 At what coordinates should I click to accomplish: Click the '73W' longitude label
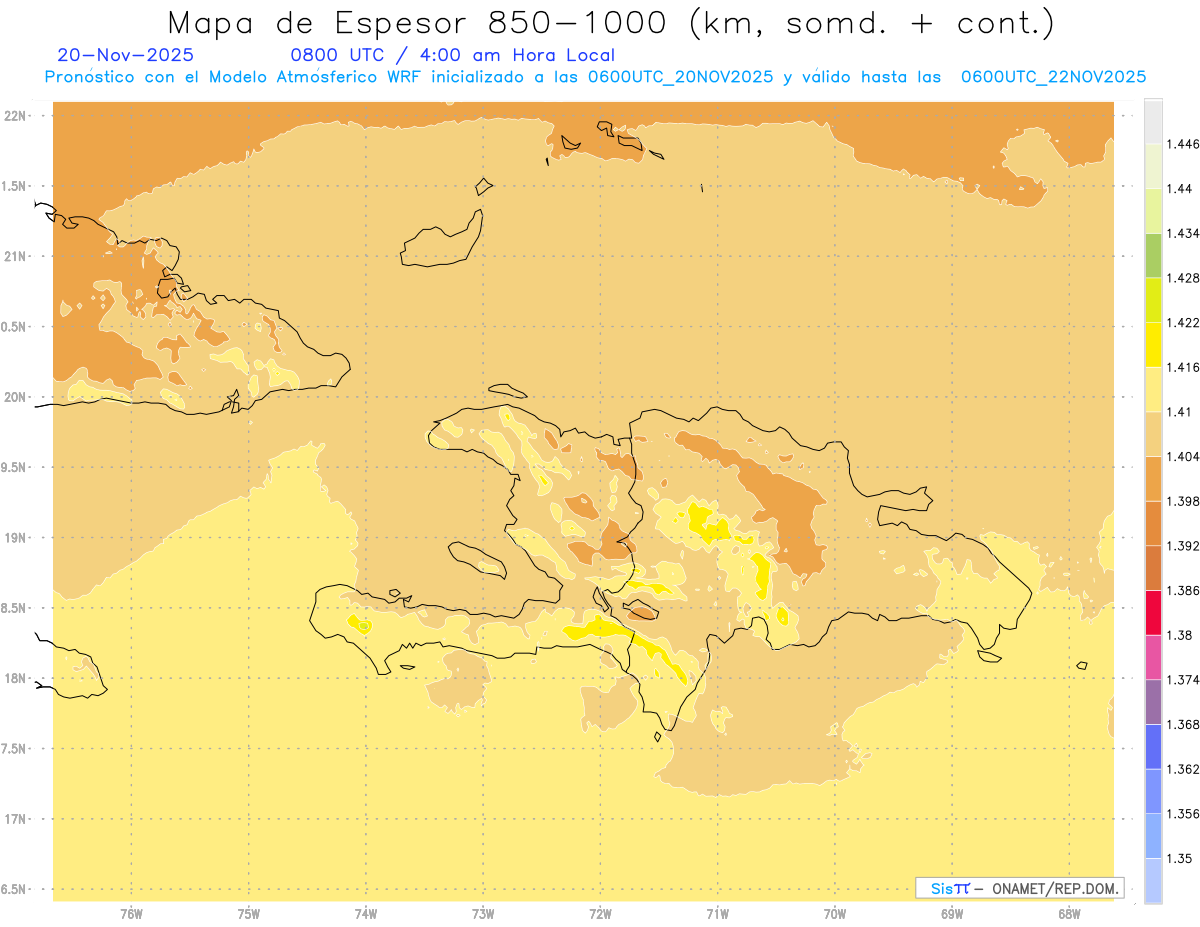pos(483,914)
